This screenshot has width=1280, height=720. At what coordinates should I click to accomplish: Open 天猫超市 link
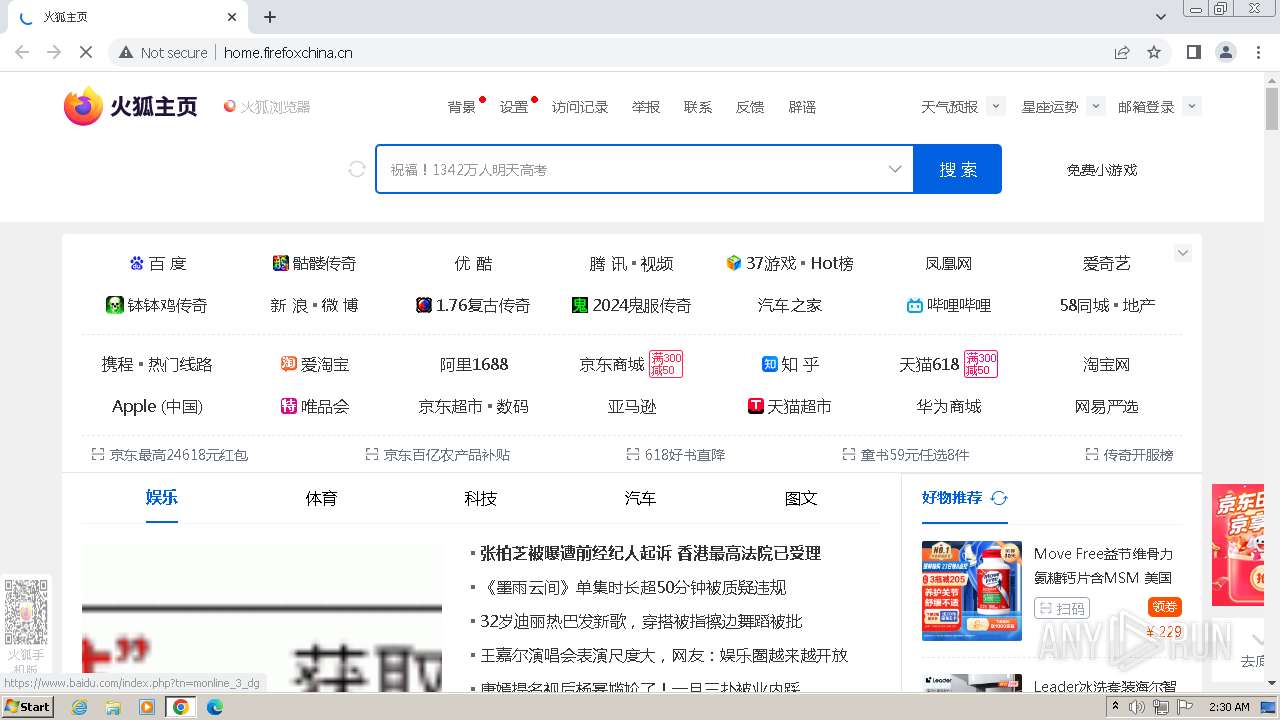click(x=790, y=406)
